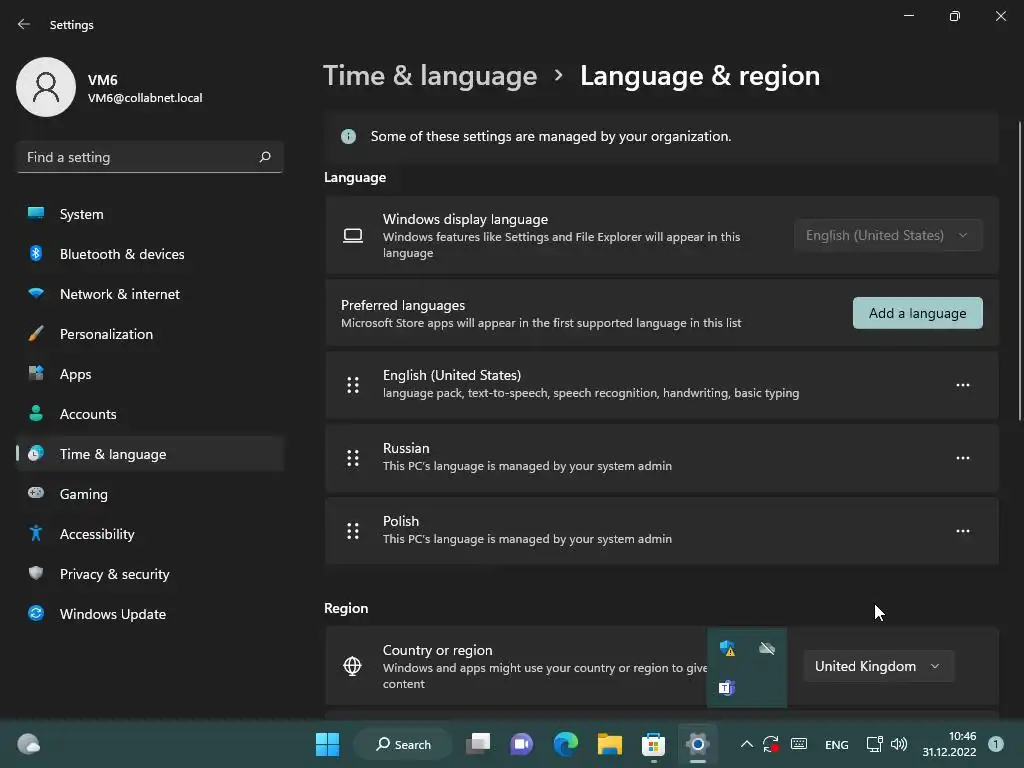Open Microsoft Store from the taskbar
Screen dimensions: 1024x768
click(x=653, y=744)
